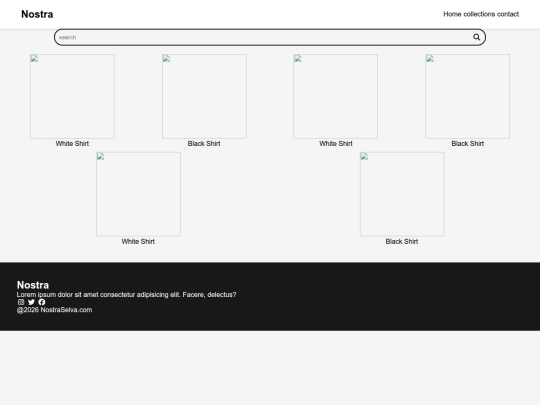Click the @2026 NostraSelva.com copyright text
Image resolution: width=540 pixels, height=405 pixels.
(x=54, y=310)
